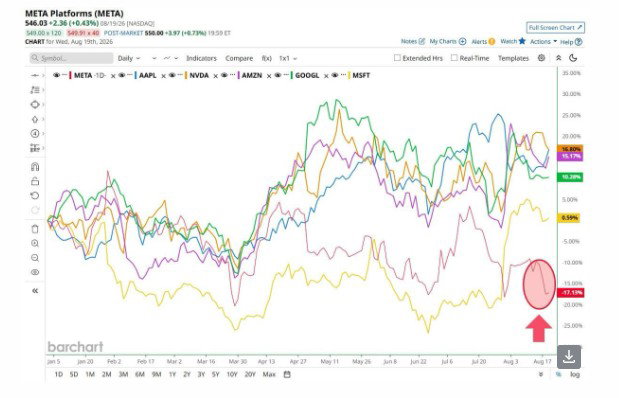Click the undo arrow icon

[35, 195]
